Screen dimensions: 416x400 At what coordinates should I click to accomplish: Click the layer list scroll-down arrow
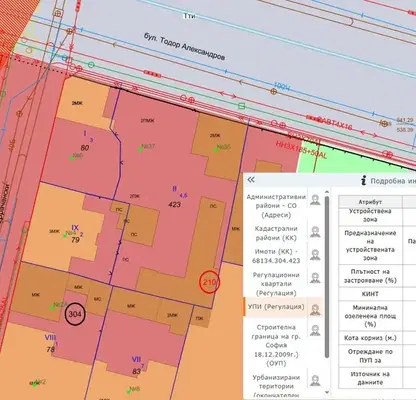point(327,392)
